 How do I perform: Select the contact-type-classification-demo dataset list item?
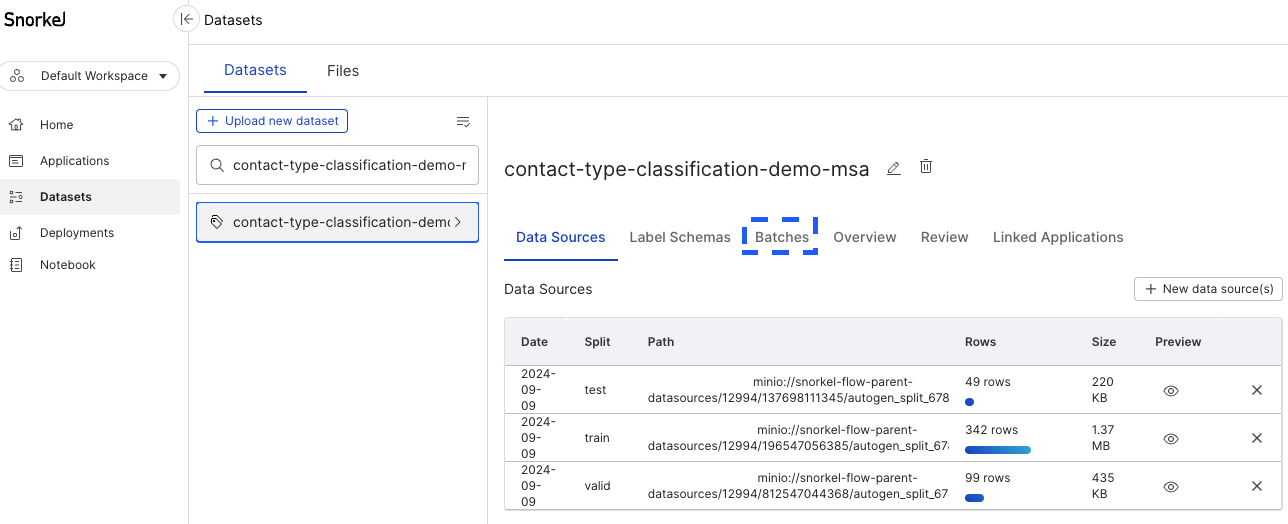coord(337,222)
